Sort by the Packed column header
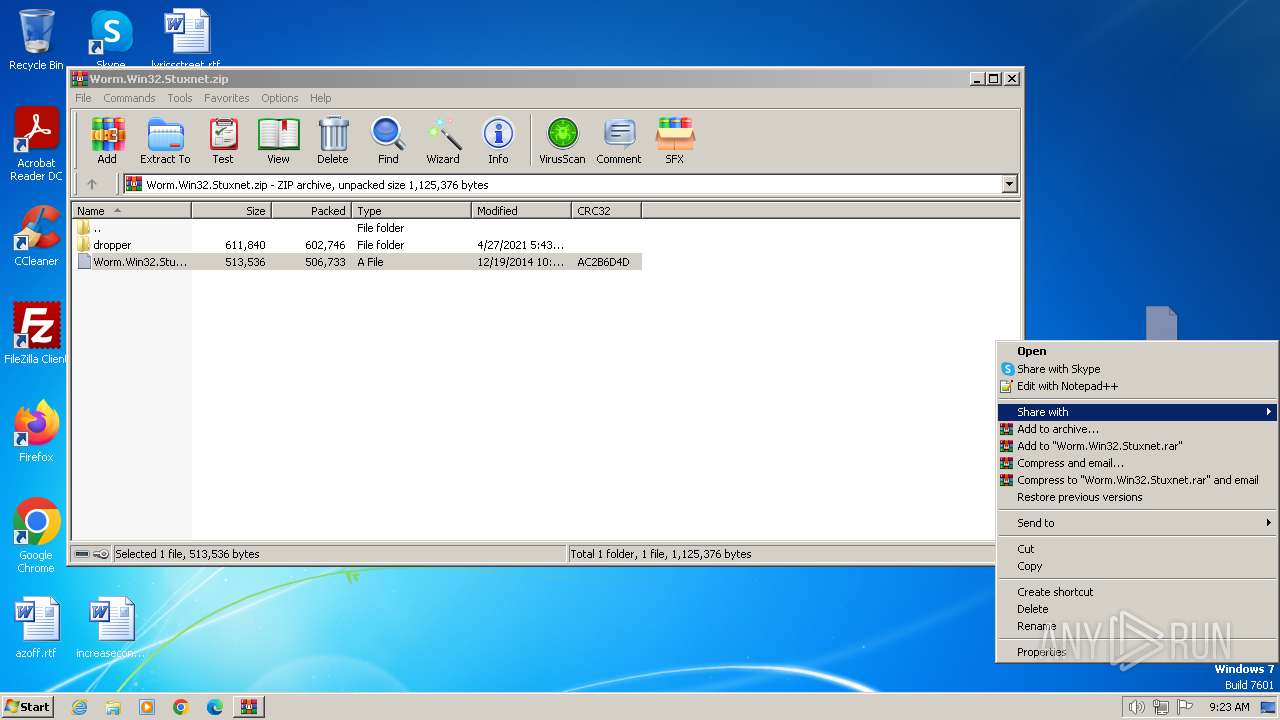This screenshot has width=1280, height=720. tap(311, 211)
